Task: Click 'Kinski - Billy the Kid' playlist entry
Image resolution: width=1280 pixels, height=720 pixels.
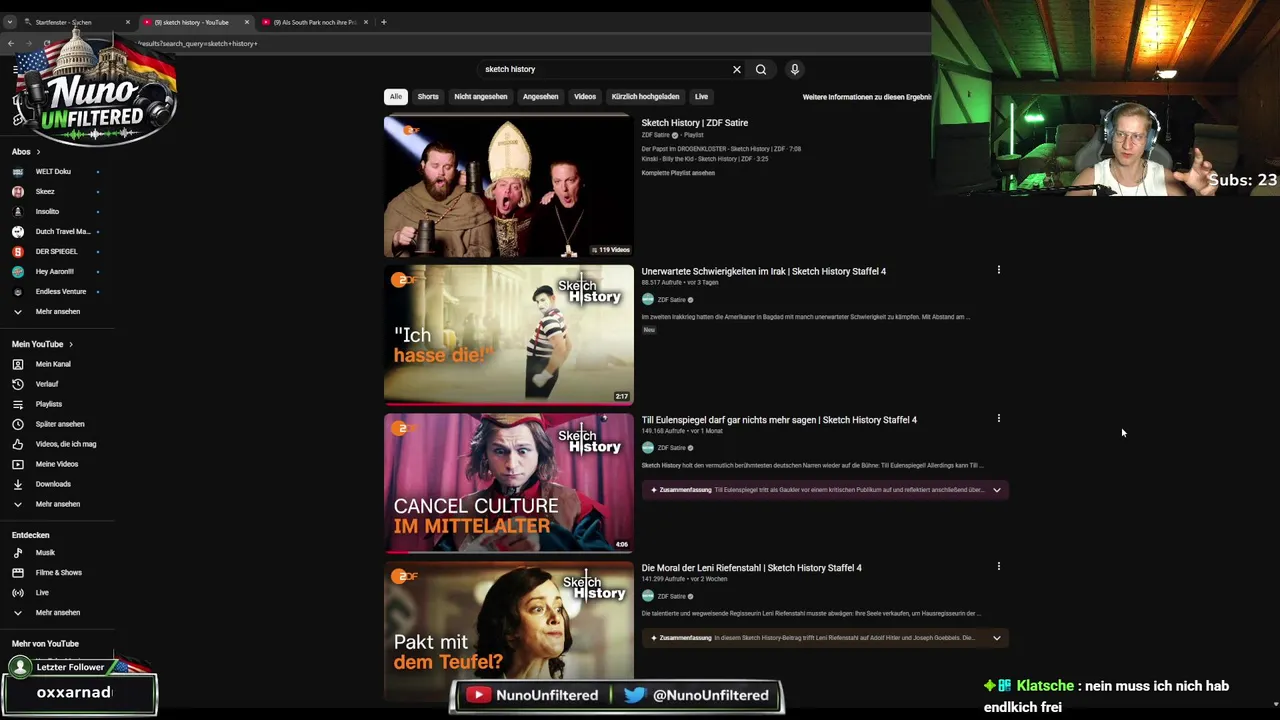Action: click(704, 159)
